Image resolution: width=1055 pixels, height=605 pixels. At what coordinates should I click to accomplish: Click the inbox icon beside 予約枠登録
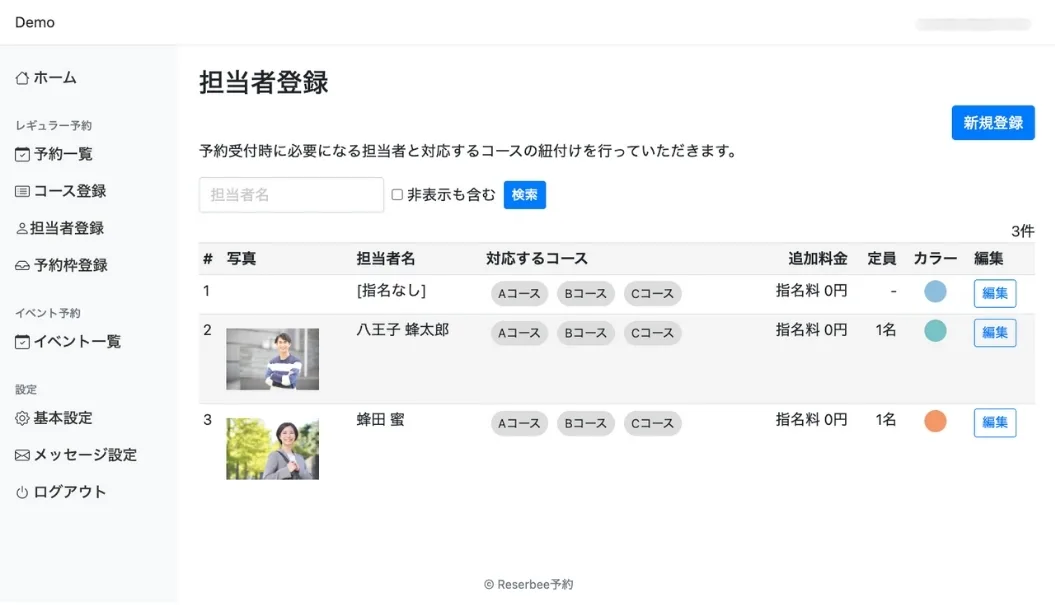pos(22,266)
